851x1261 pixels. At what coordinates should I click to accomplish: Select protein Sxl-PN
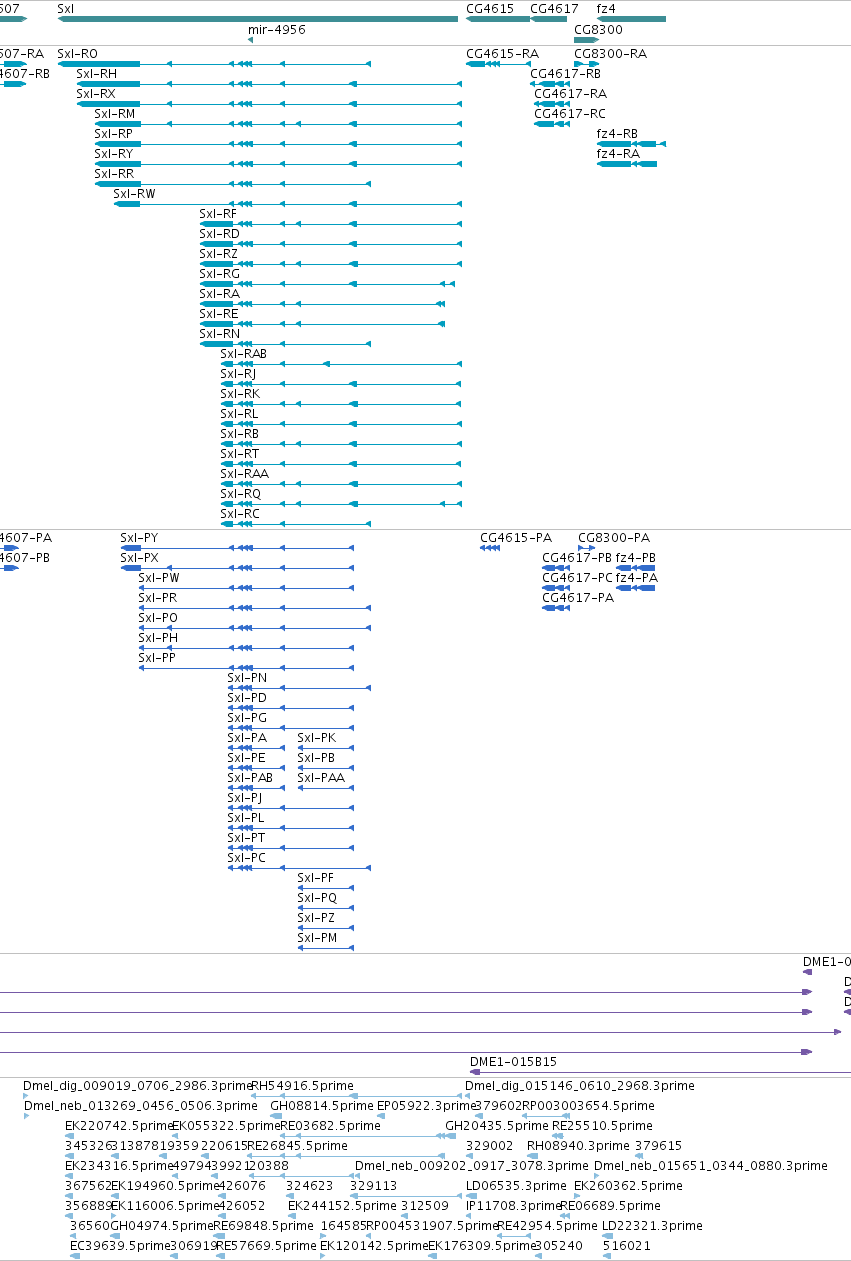click(x=247, y=678)
